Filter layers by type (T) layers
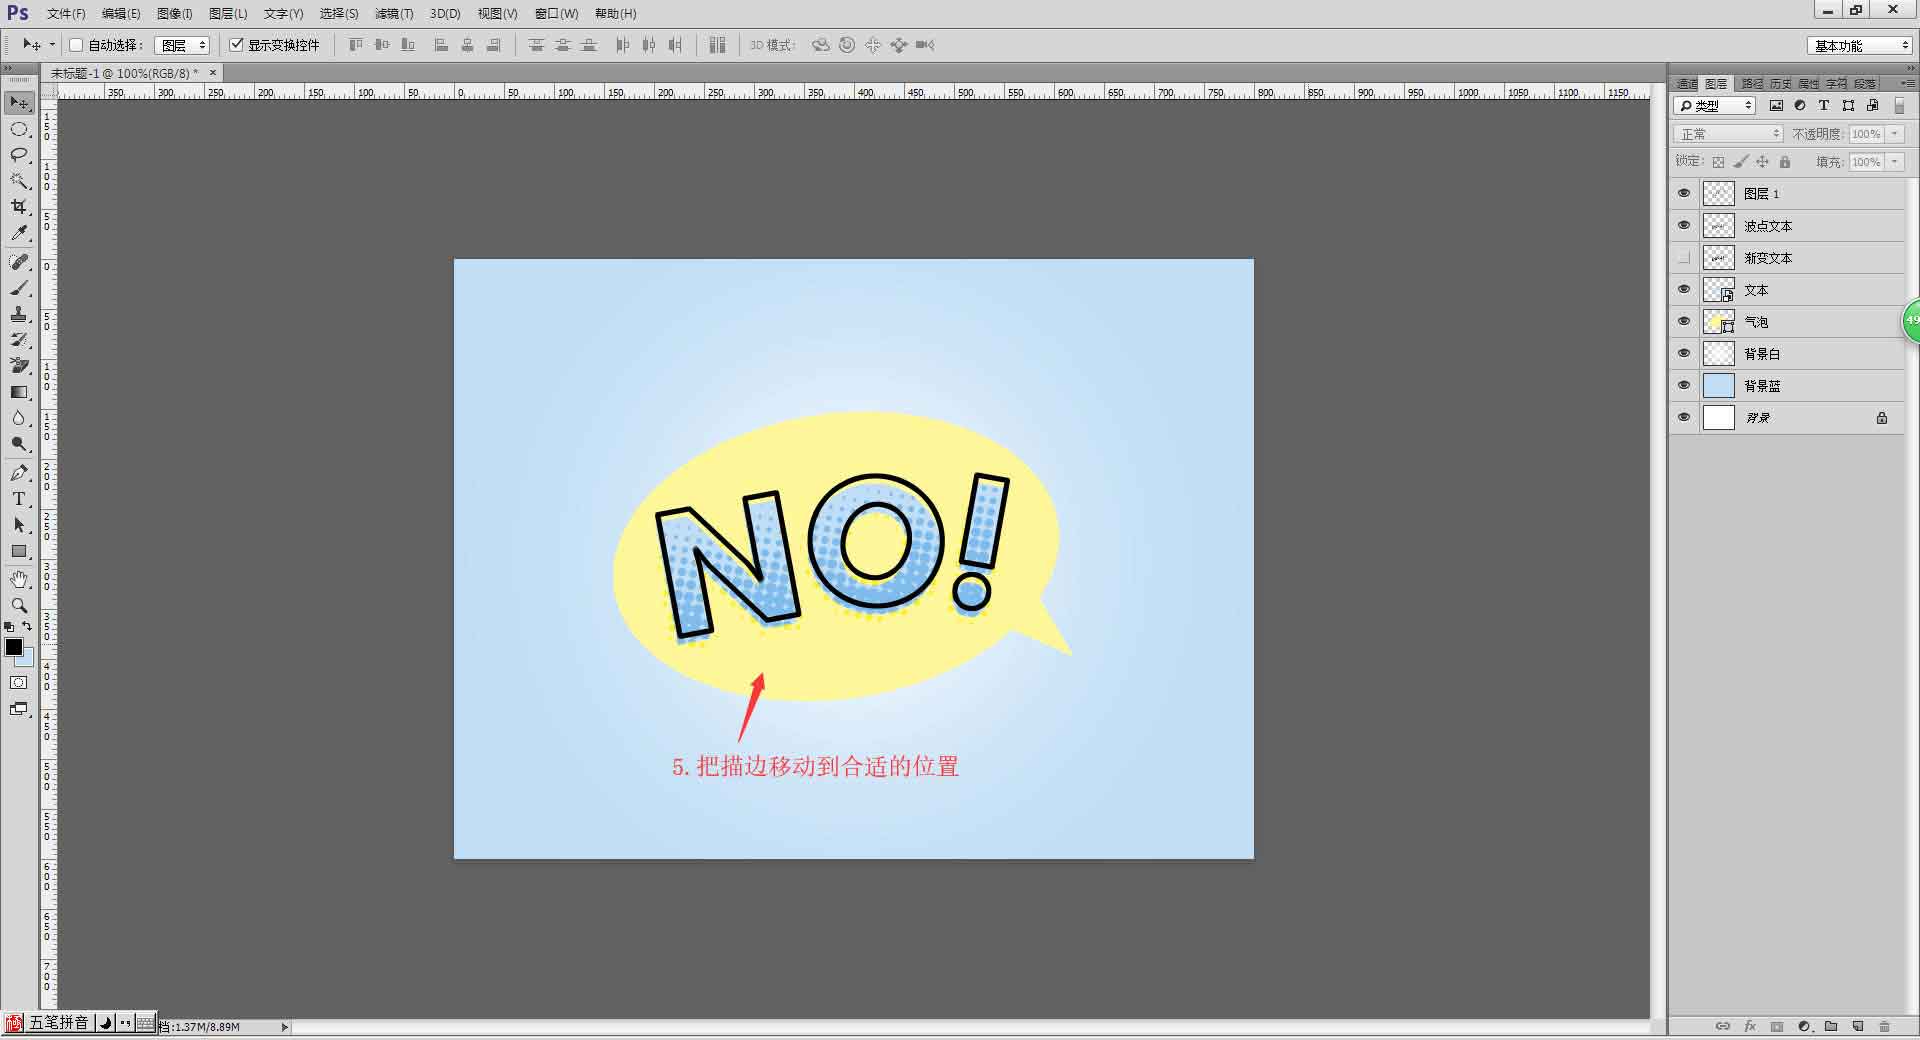Image resolution: width=1920 pixels, height=1040 pixels. coord(1824,105)
